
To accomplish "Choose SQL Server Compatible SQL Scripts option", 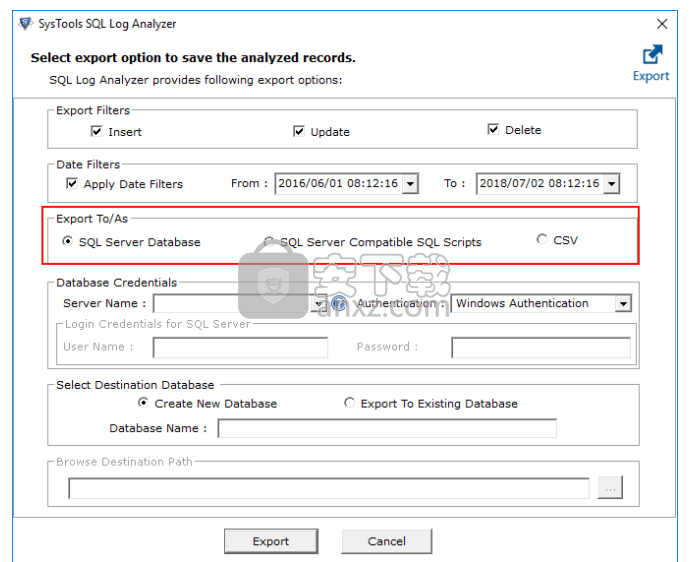I will coord(269,241).
